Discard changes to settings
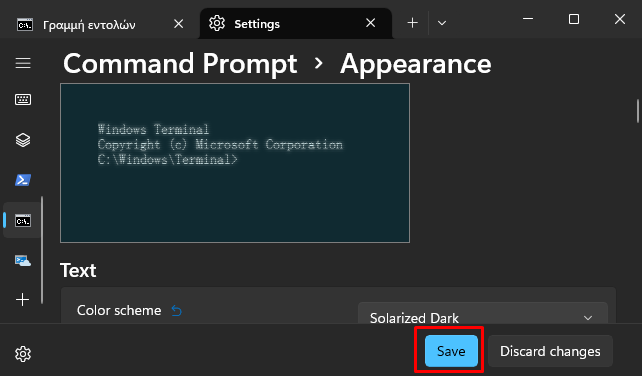642x376 pixels. (x=550, y=351)
